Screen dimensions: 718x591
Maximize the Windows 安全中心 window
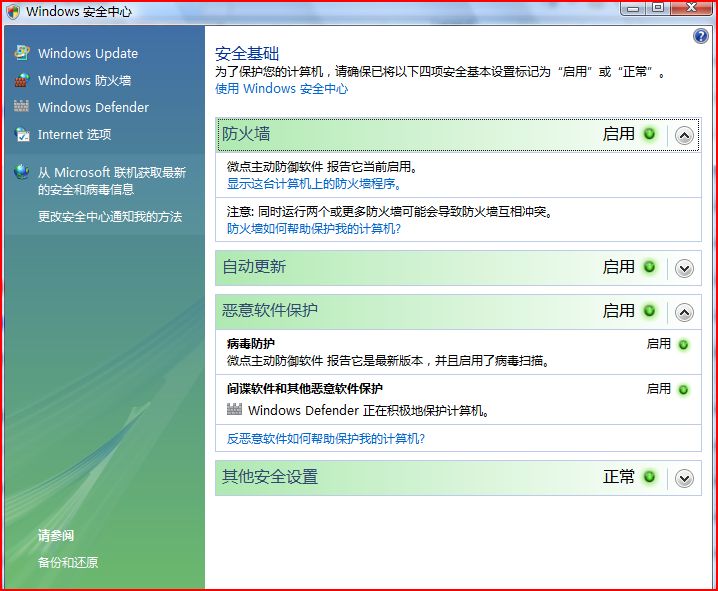[x=658, y=8]
